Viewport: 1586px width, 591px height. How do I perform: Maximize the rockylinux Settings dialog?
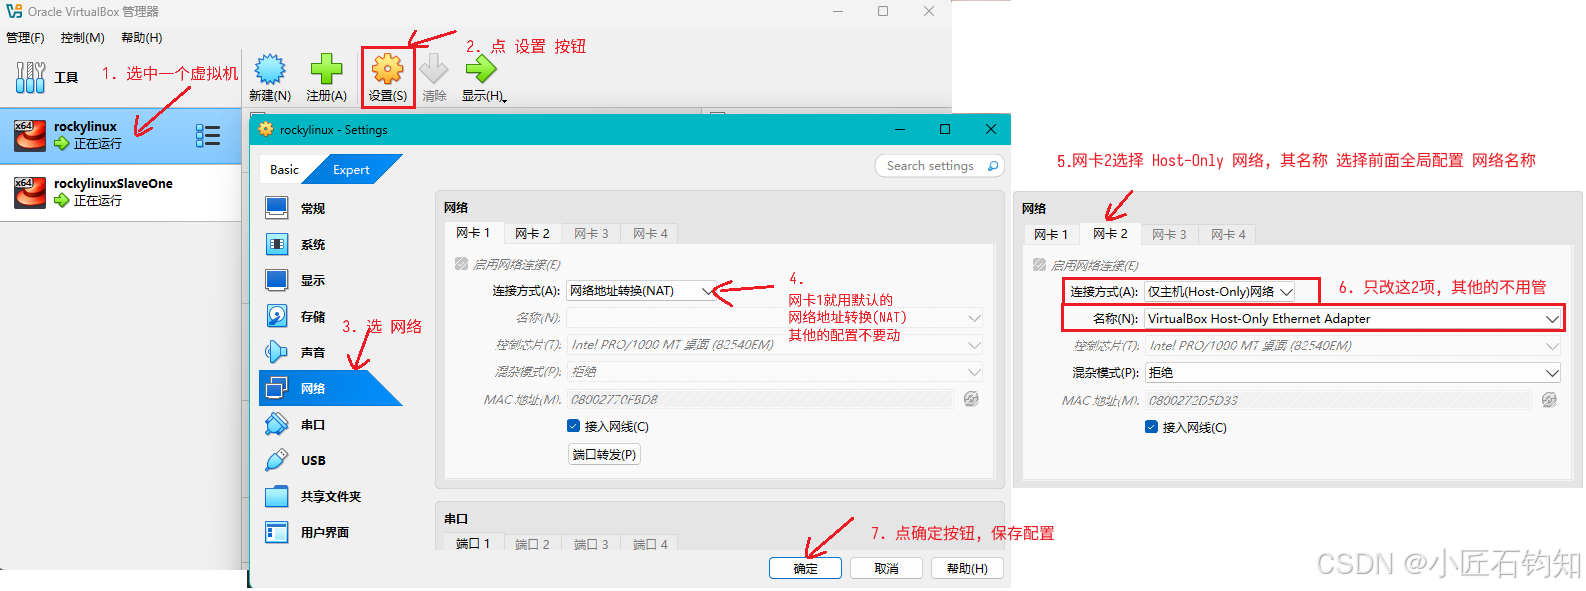[945, 129]
